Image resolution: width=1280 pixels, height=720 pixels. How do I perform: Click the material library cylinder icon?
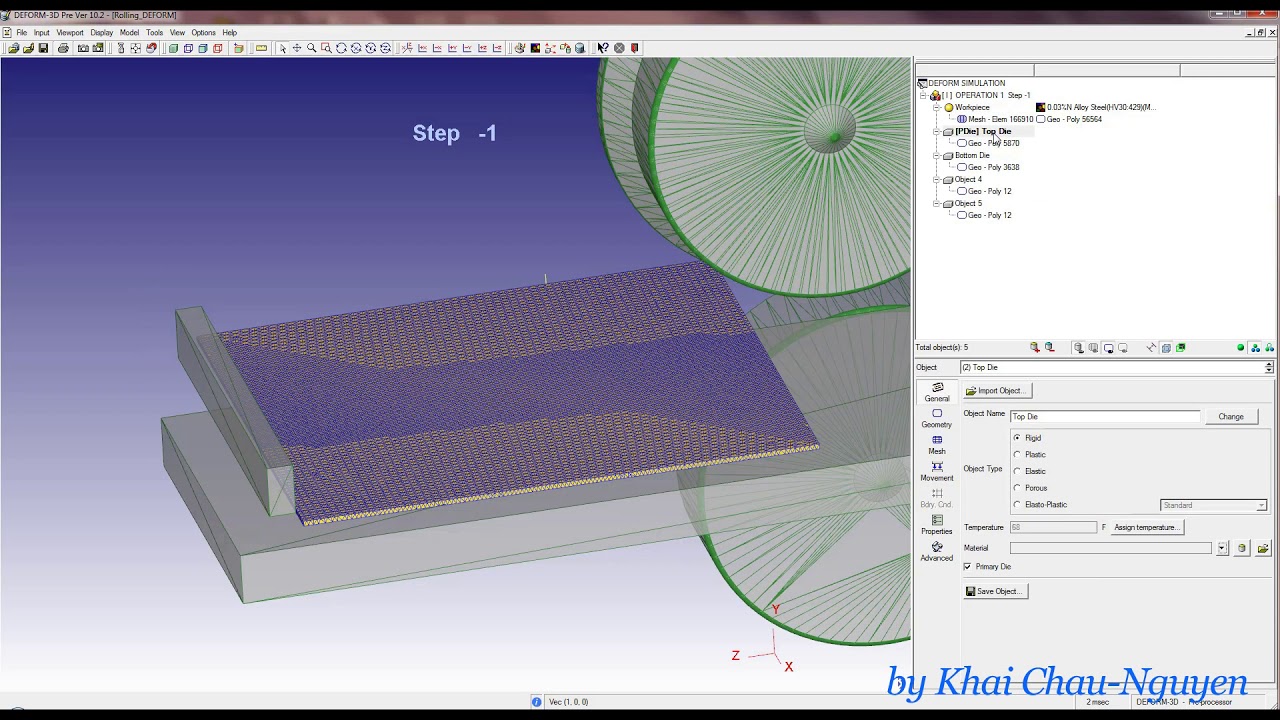click(x=1242, y=548)
